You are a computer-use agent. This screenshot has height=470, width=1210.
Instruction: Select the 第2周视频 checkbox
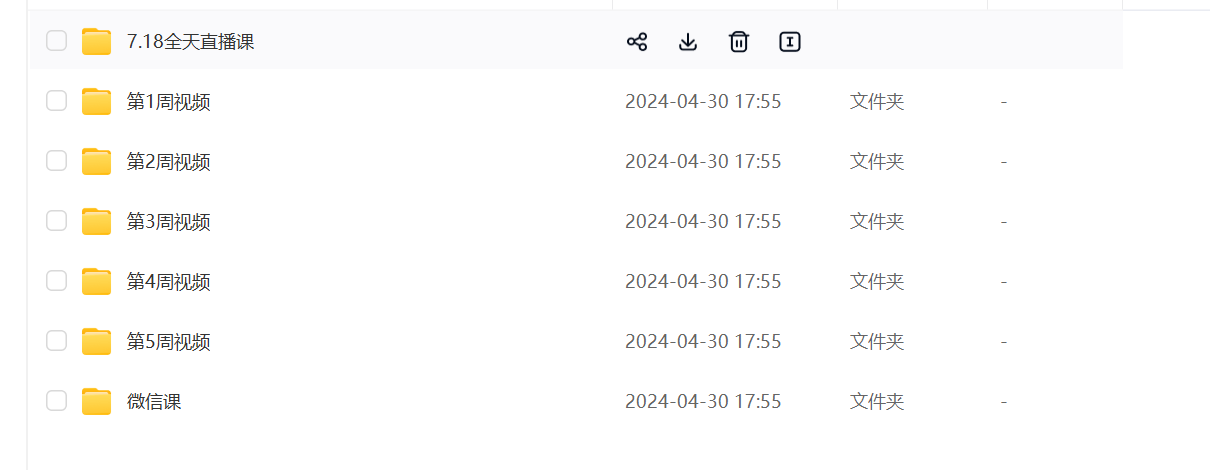tap(57, 161)
